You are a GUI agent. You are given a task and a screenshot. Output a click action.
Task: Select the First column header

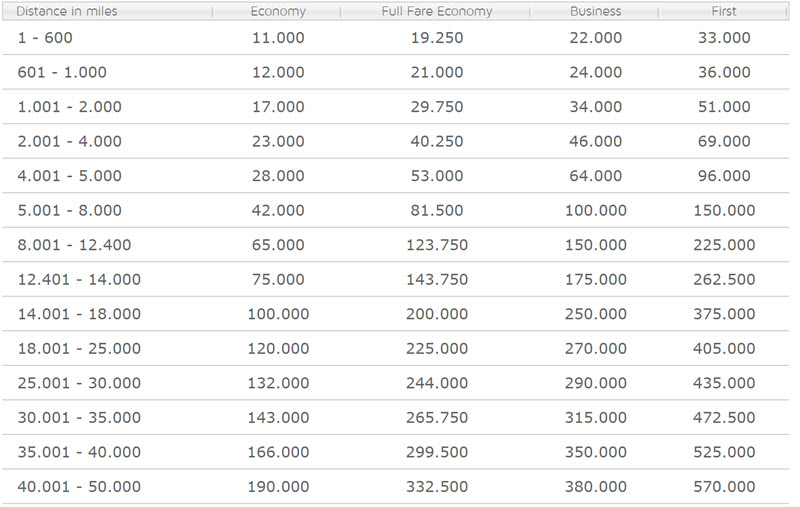click(723, 11)
